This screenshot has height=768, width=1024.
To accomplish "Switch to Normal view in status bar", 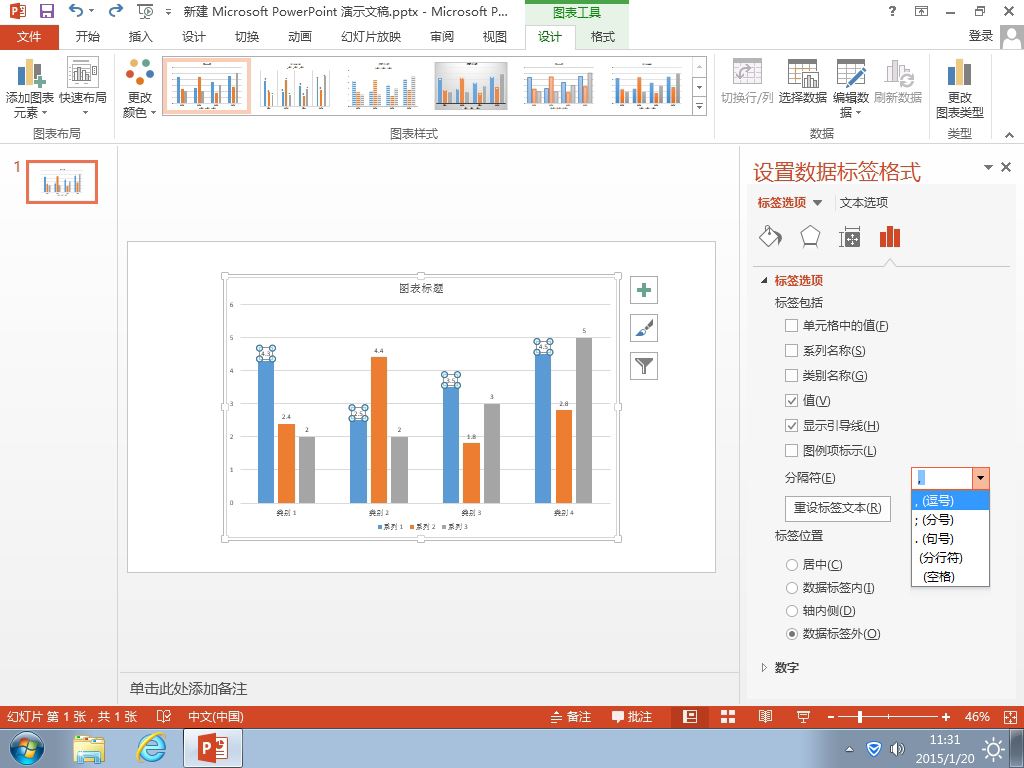I will pyautogui.click(x=690, y=716).
